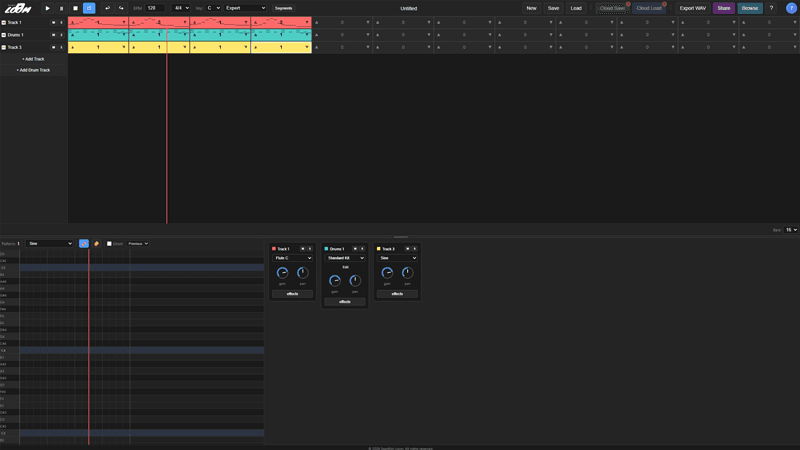Create a New project

(531, 8)
